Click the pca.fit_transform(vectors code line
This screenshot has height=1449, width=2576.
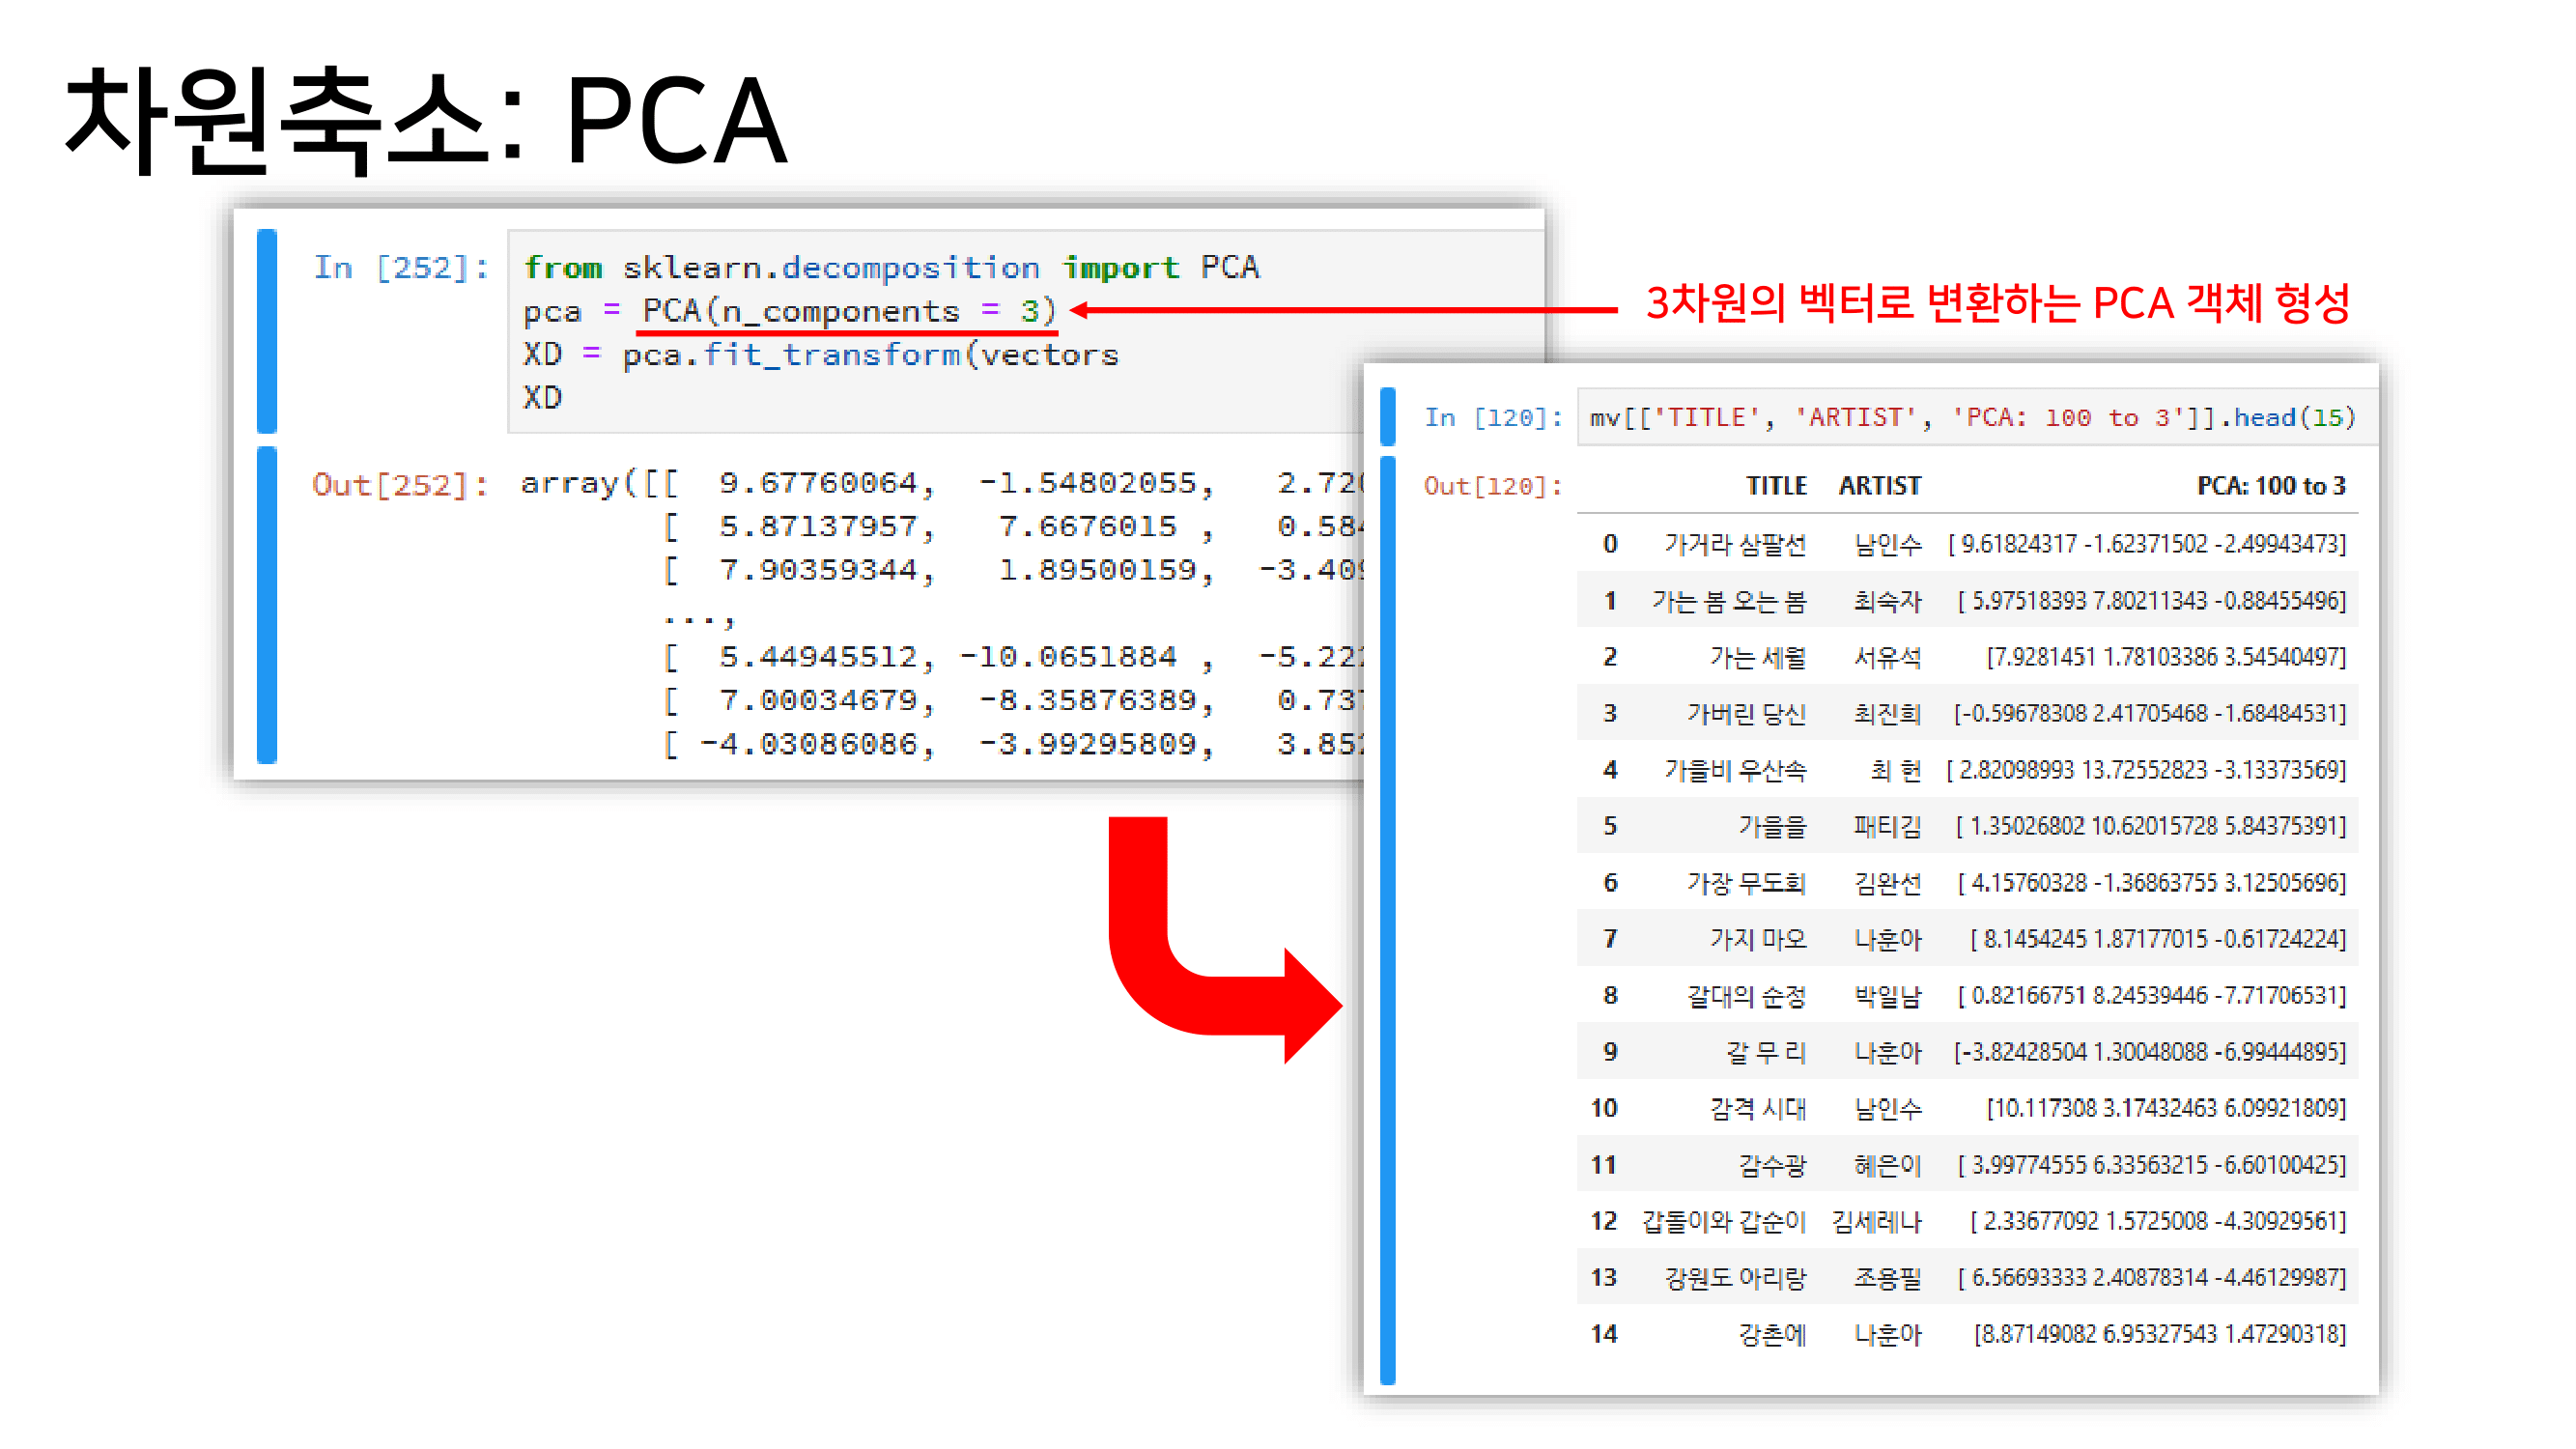(869, 355)
